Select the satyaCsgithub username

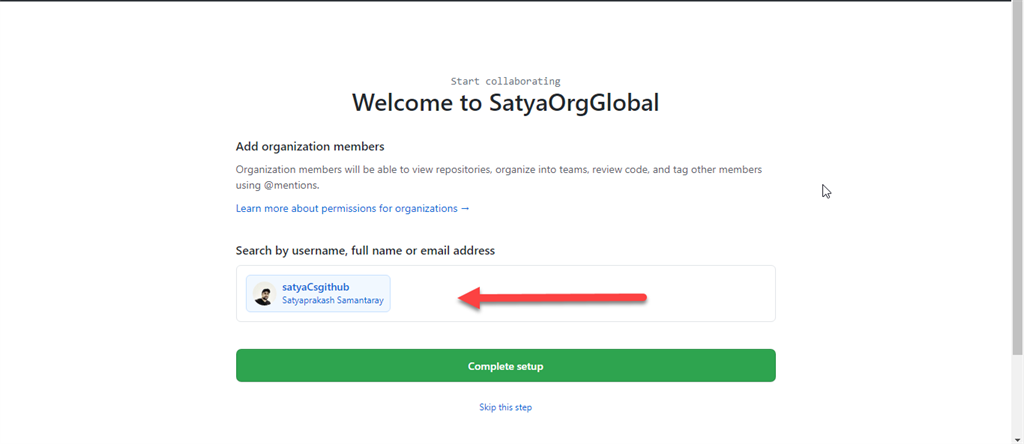(x=316, y=287)
